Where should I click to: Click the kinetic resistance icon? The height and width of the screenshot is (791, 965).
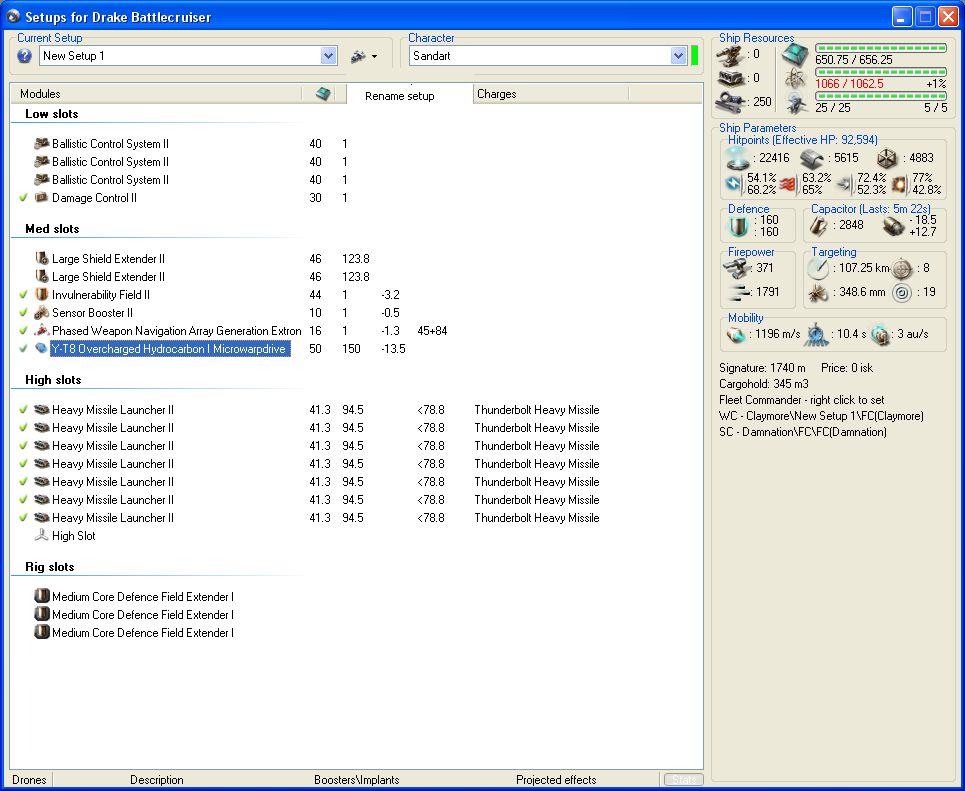point(846,183)
